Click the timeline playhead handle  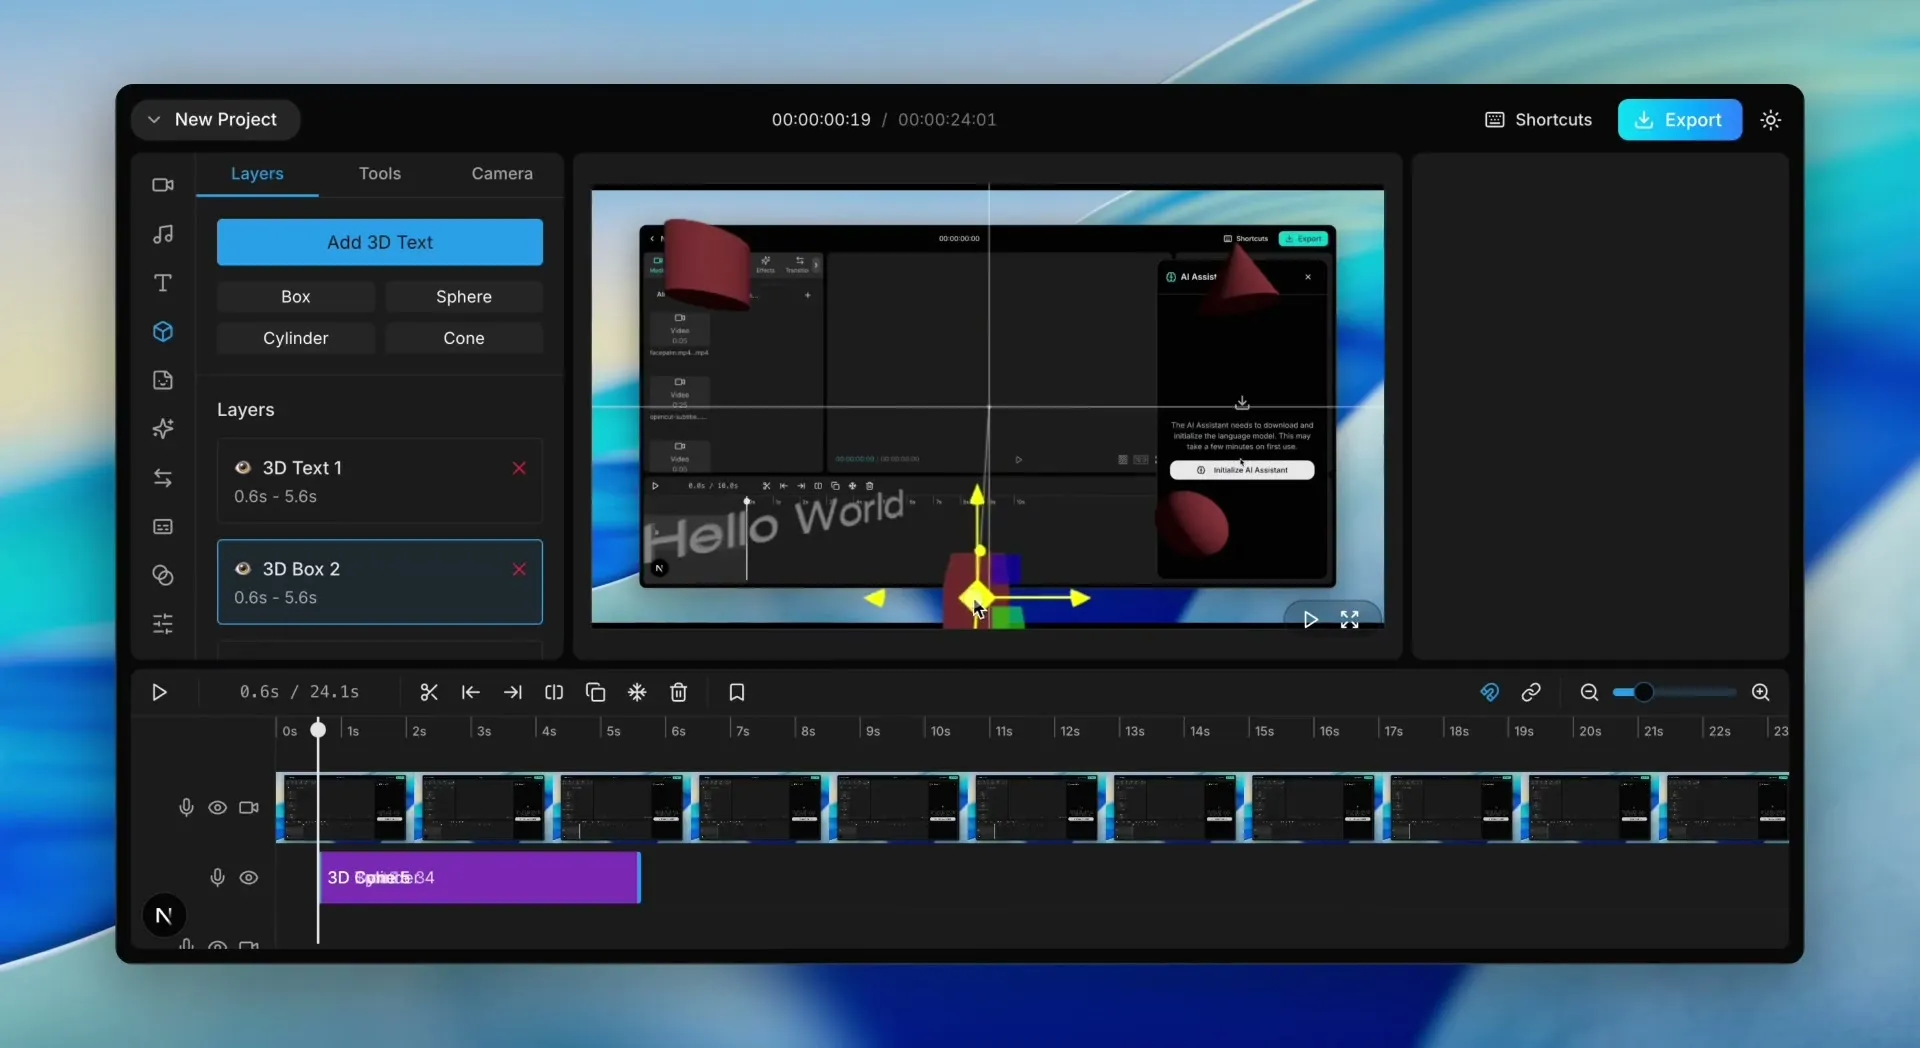[x=318, y=729]
